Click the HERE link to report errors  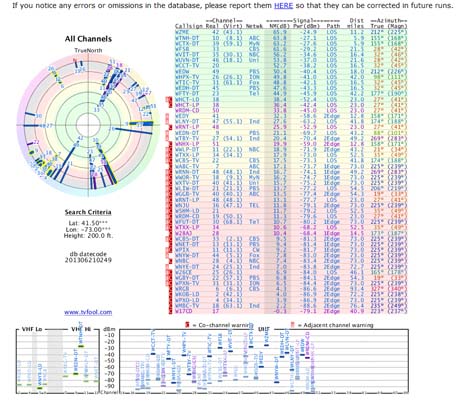(283, 6)
